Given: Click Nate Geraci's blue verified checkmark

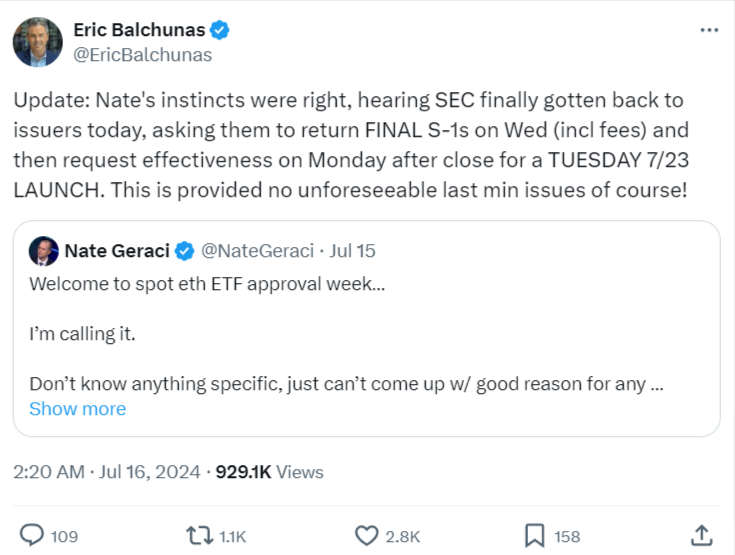Looking at the screenshot, I should [x=185, y=251].
